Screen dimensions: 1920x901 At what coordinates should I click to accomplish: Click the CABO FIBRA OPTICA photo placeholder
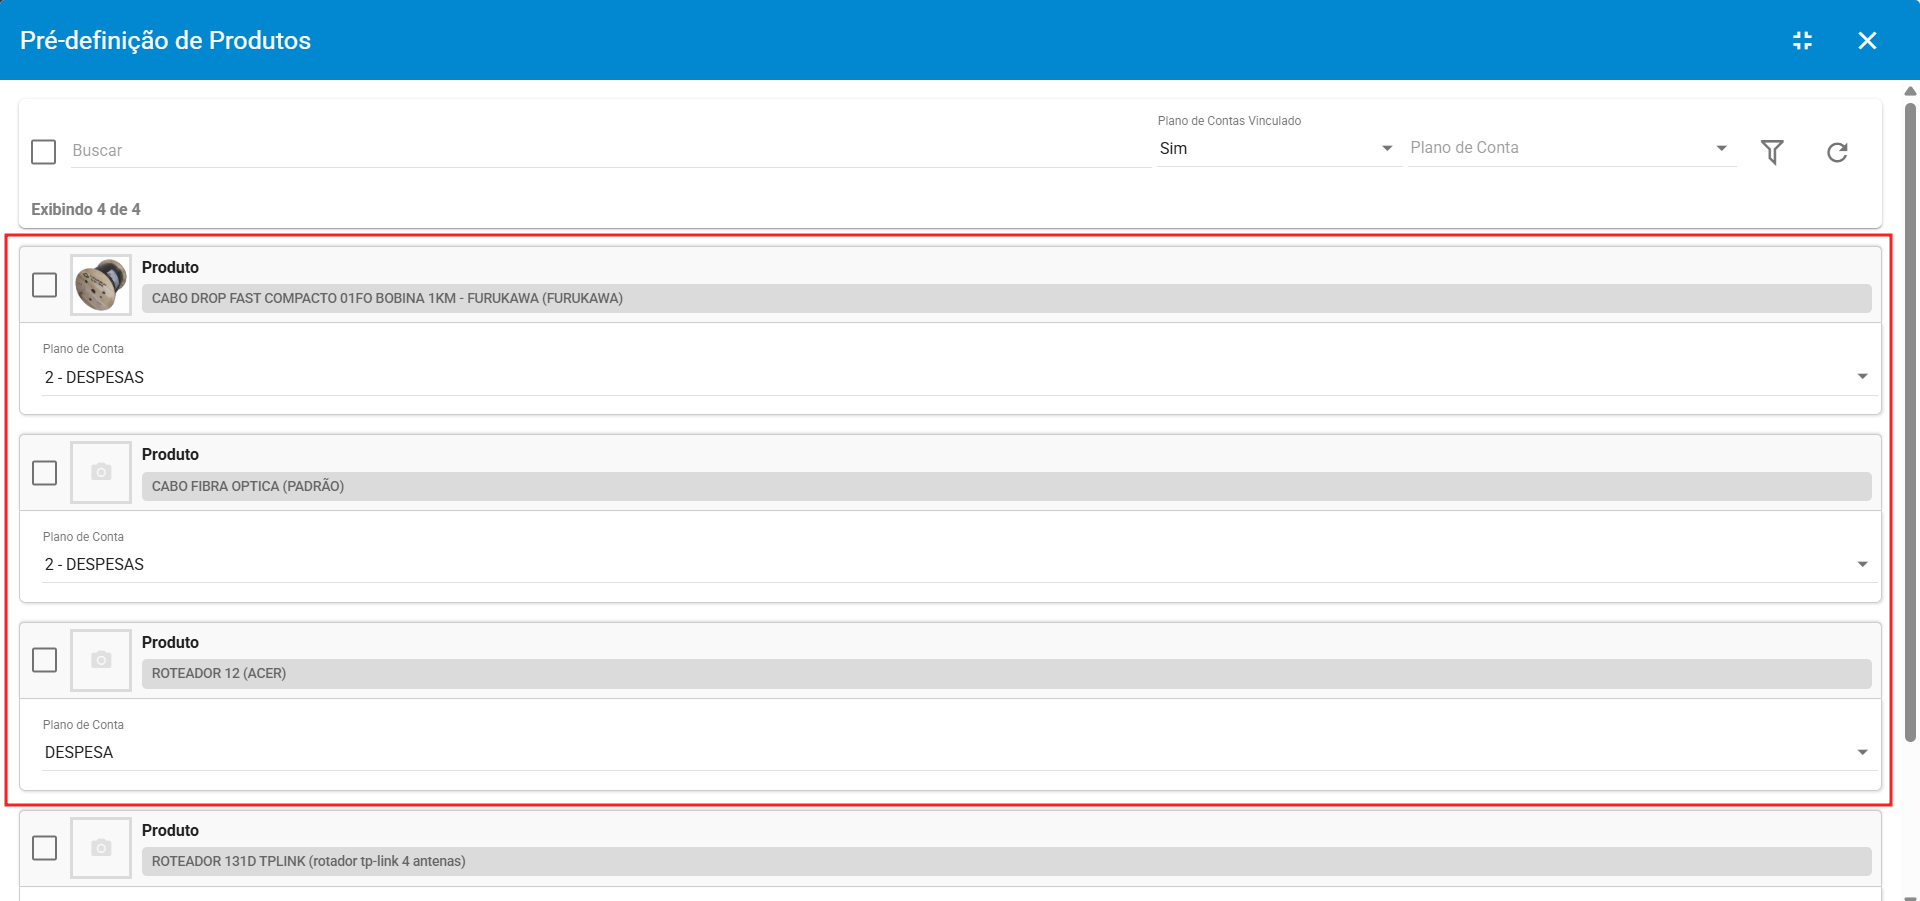[101, 472]
